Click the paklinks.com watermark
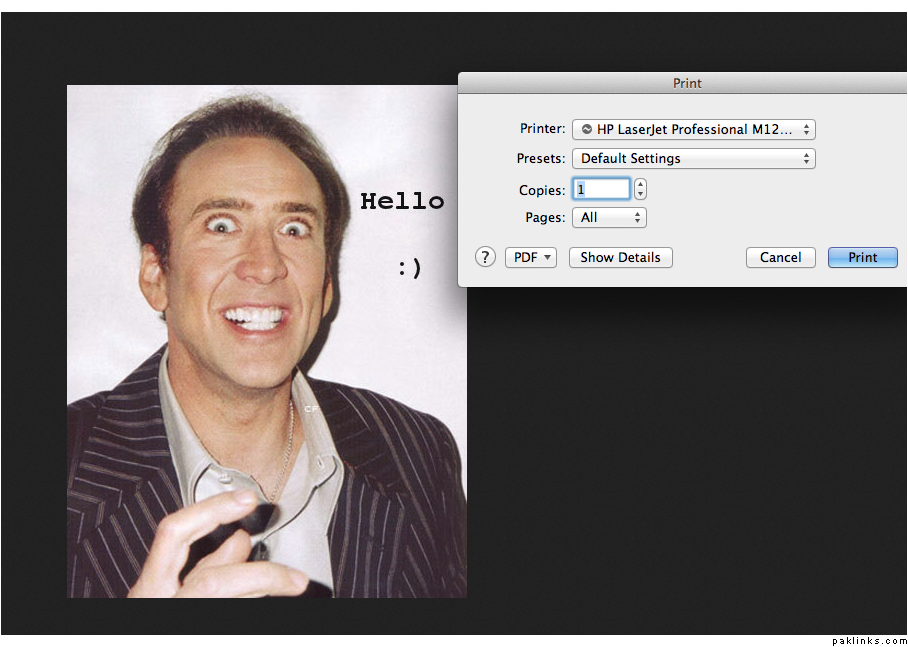The height and width of the screenshot is (647, 908). tap(868, 640)
